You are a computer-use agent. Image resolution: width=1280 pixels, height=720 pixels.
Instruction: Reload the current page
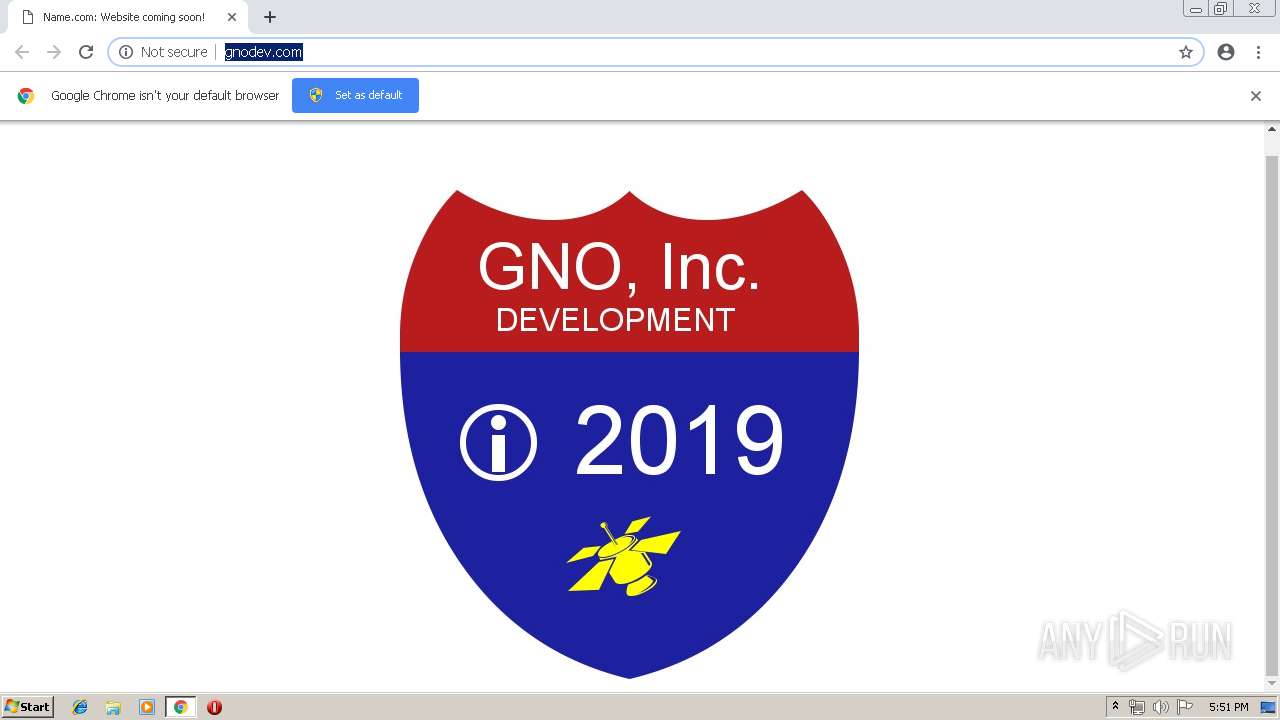click(86, 52)
